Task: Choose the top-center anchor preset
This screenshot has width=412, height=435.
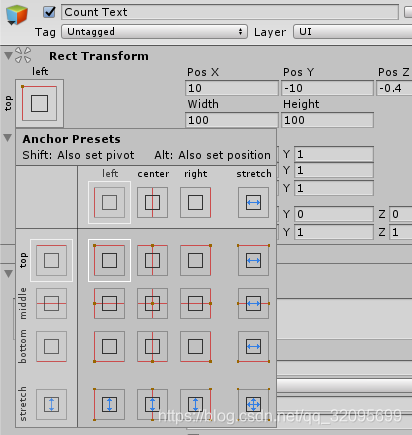Action: tap(152, 260)
